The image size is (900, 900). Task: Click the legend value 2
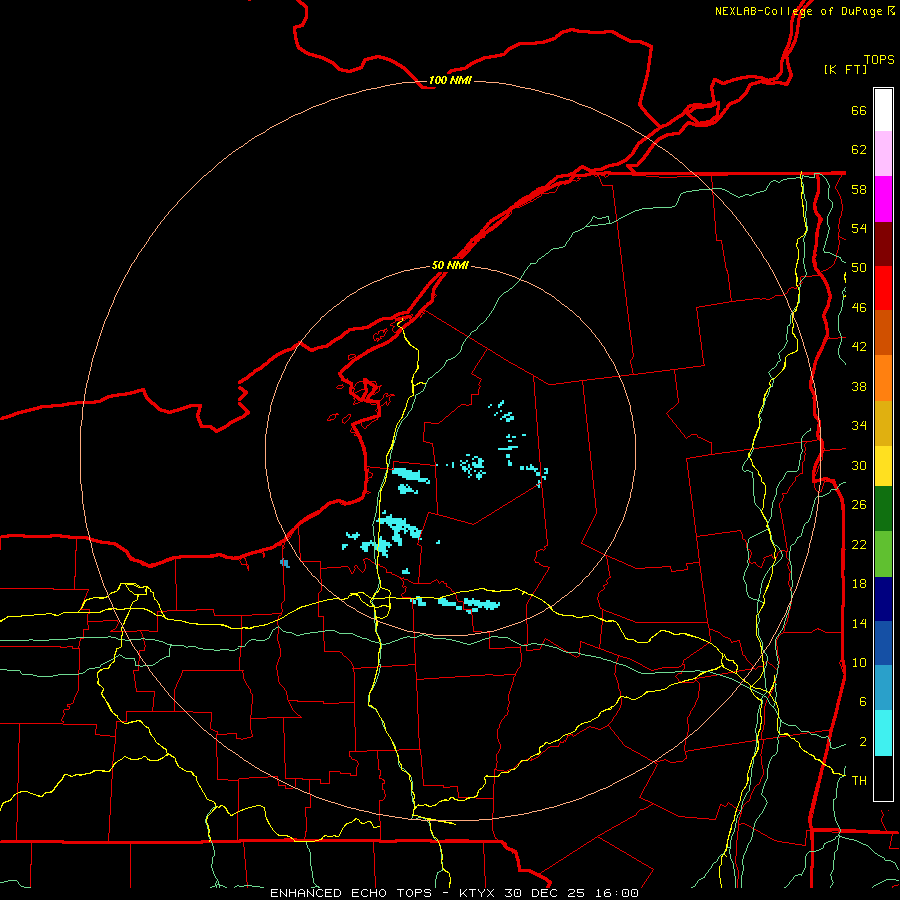coord(863,742)
